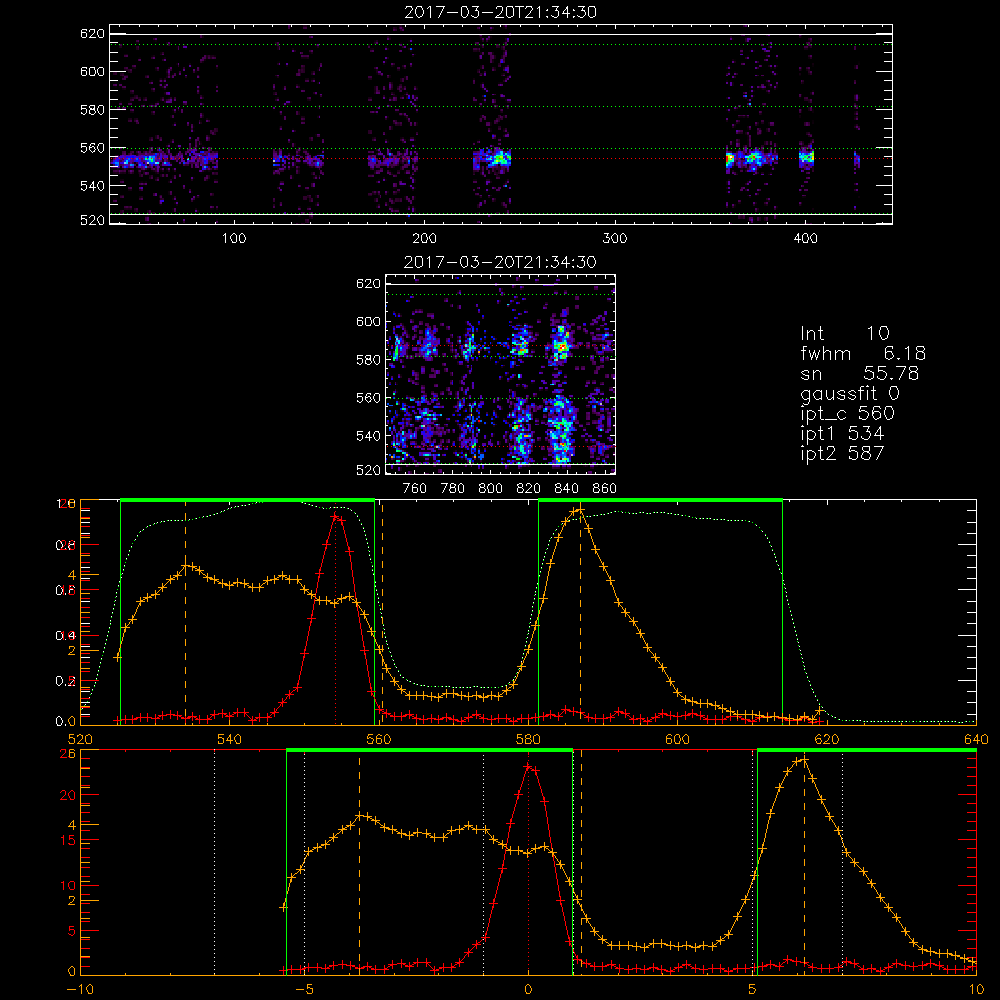Select the 'ipt2 587' readout line
Viewport: 1000px width, 1000px height.
(x=842, y=453)
